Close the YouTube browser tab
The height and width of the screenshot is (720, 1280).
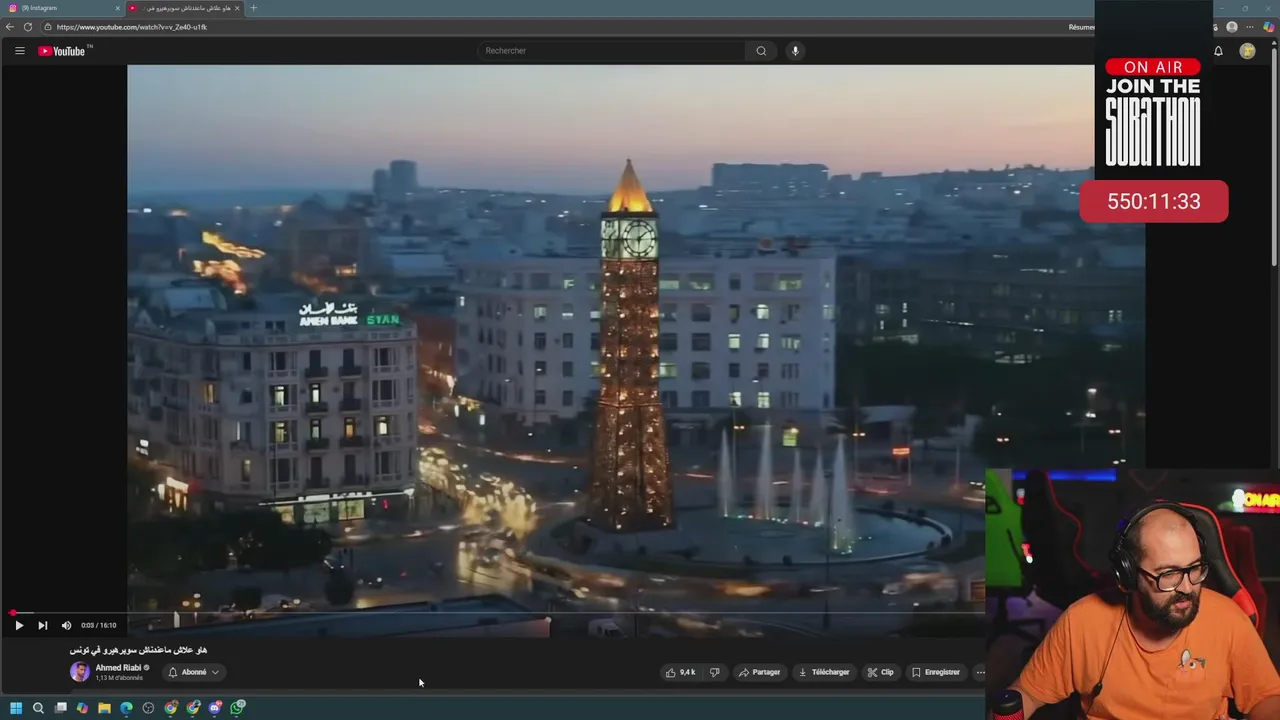[237, 8]
